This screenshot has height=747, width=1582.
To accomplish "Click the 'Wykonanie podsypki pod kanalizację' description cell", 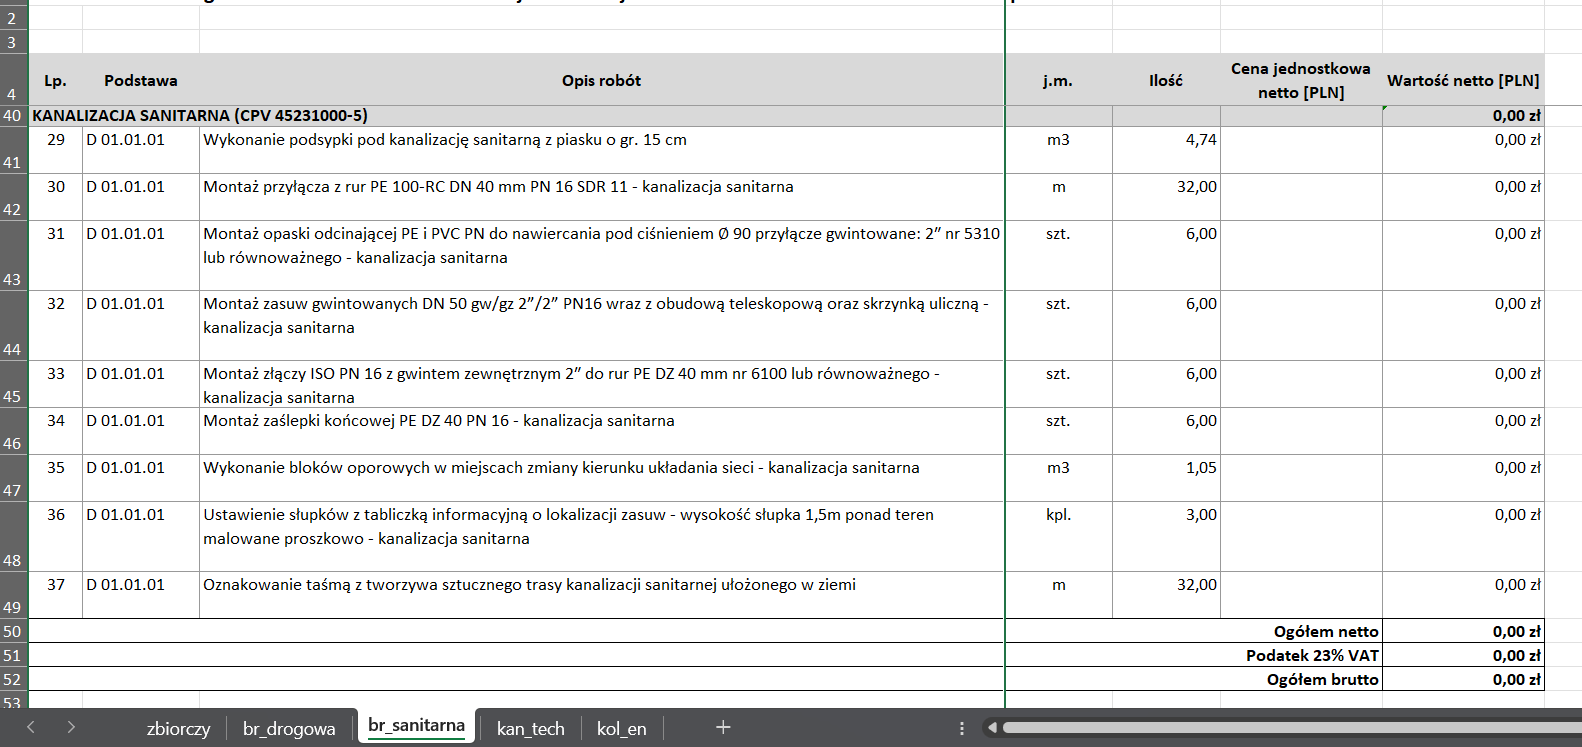I will (x=601, y=150).
